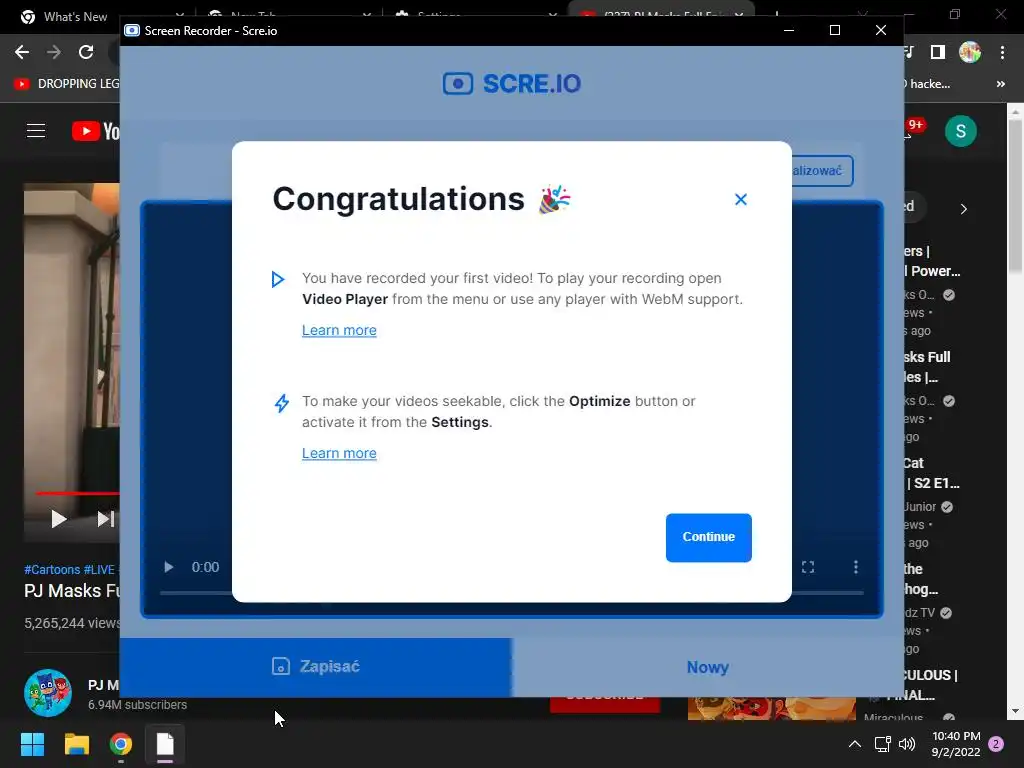Viewport: 1024px width, 768px height.
Task: Open the YouTube hamburger menu
Action: (36, 131)
